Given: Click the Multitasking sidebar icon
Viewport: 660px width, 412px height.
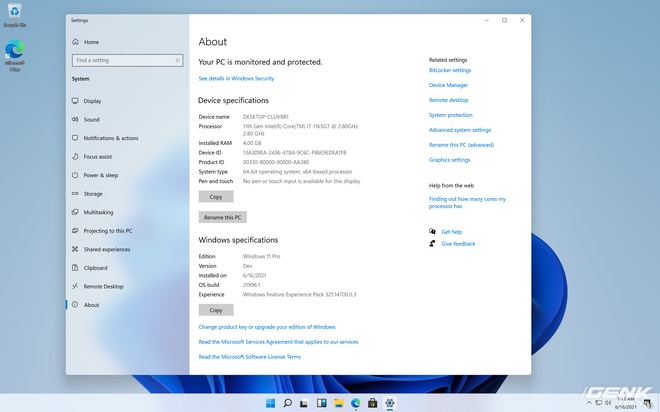Looking at the screenshot, I should pos(75,212).
